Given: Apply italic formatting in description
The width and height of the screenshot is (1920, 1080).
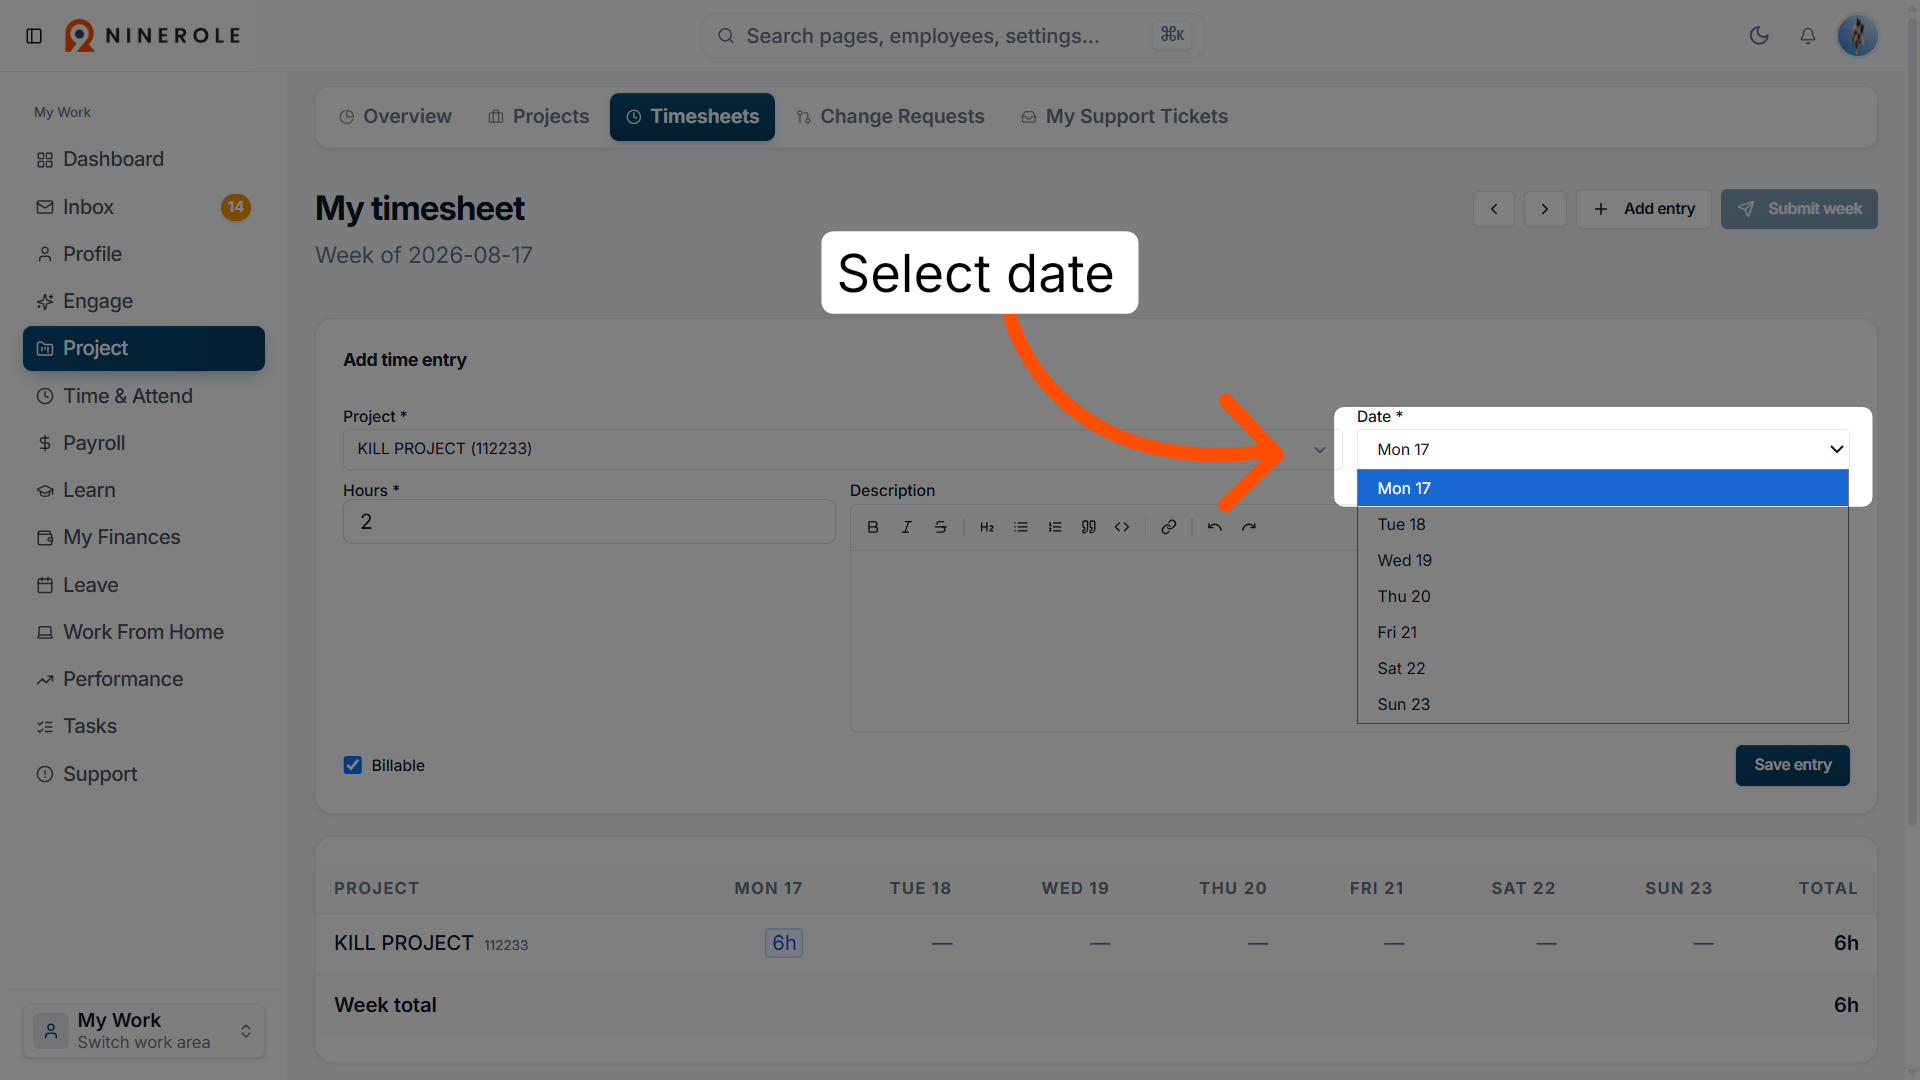Looking at the screenshot, I should click(x=907, y=527).
